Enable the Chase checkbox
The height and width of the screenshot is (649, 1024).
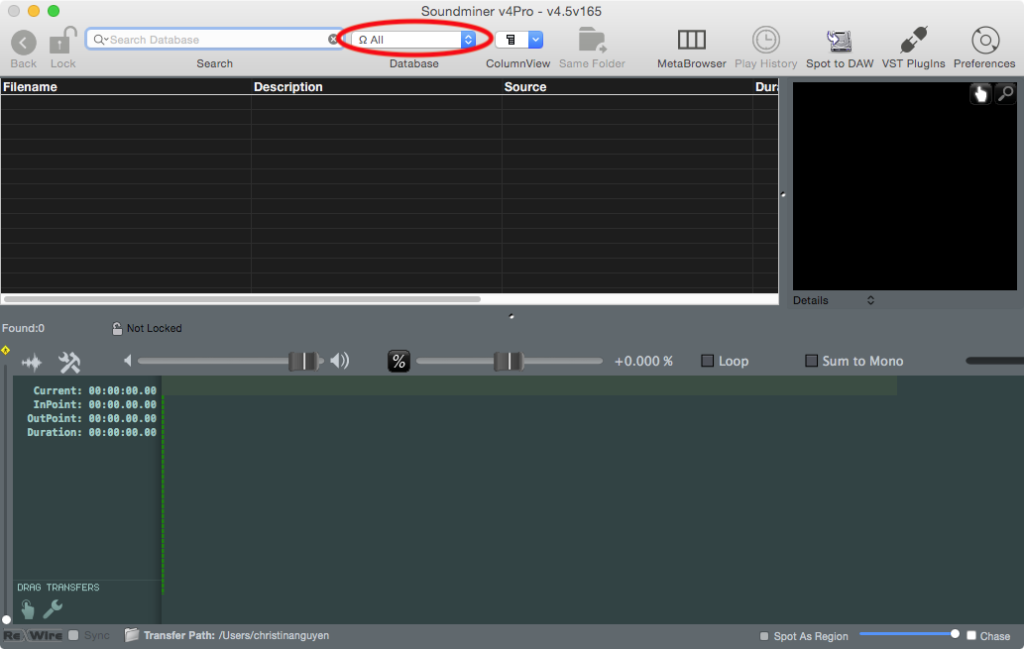[971, 635]
